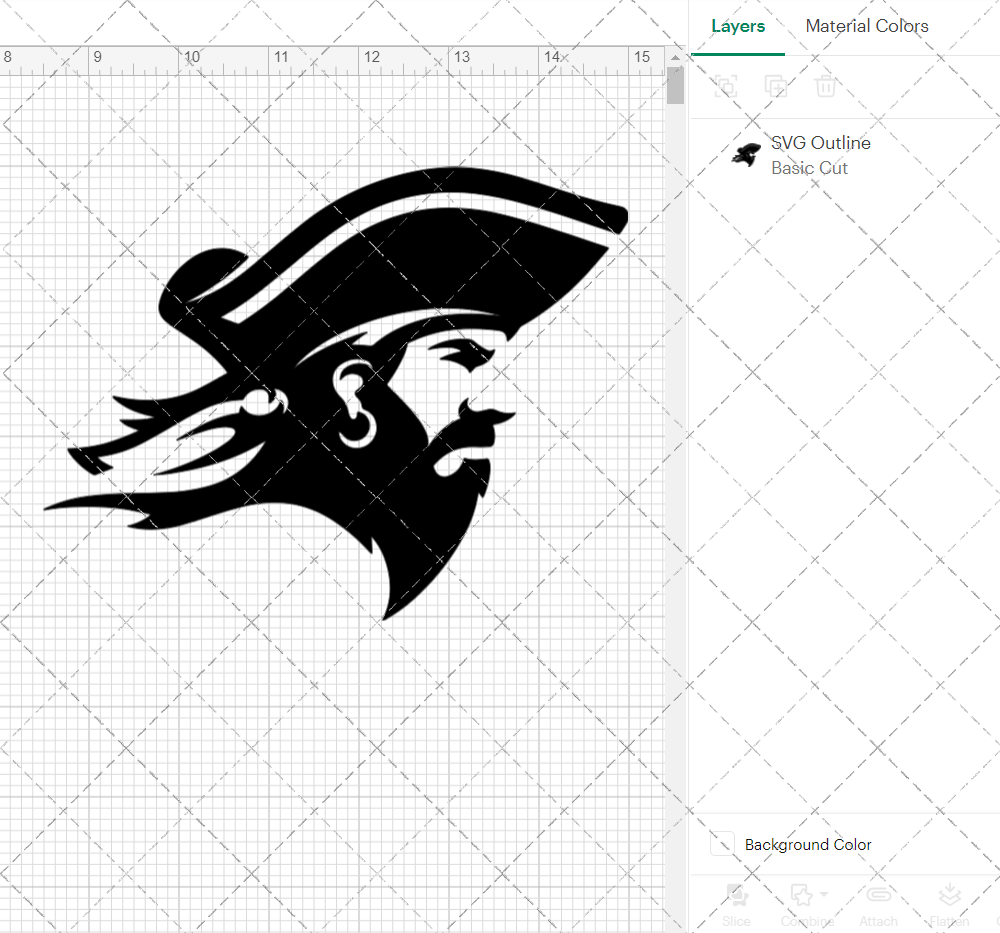
Task: Open the Background Color swatch
Action: (x=723, y=844)
